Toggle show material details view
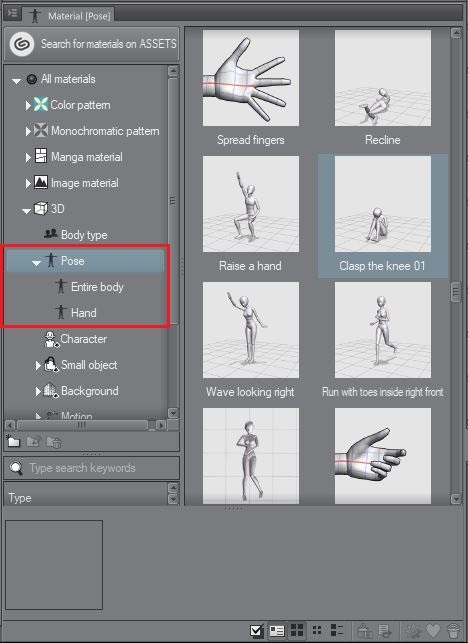 (x=277, y=630)
